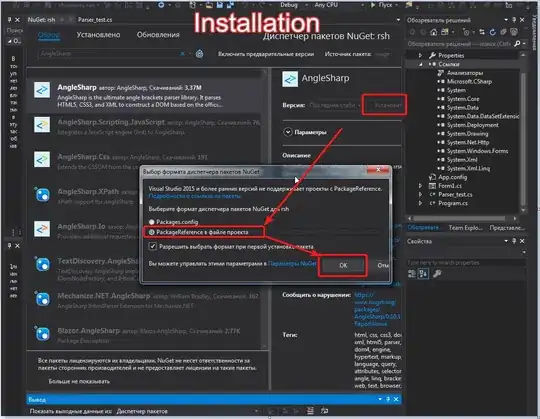Expand the Properties node in Solution Explorer
The image size is (540, 419).
420,55
